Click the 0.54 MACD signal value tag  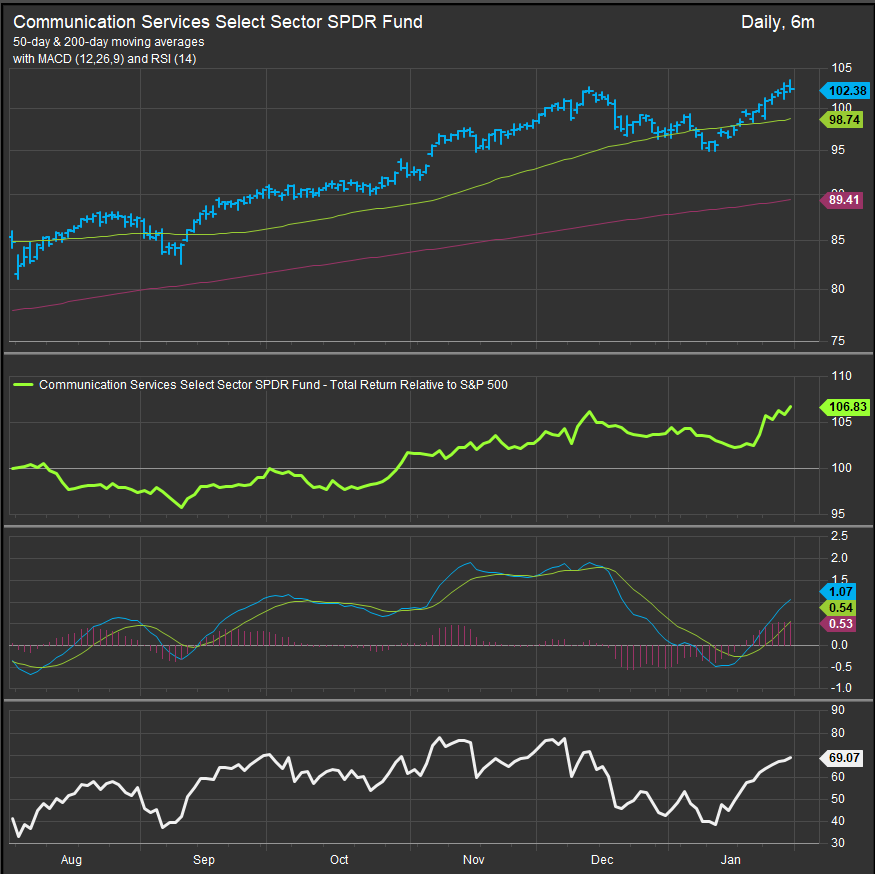838,608
